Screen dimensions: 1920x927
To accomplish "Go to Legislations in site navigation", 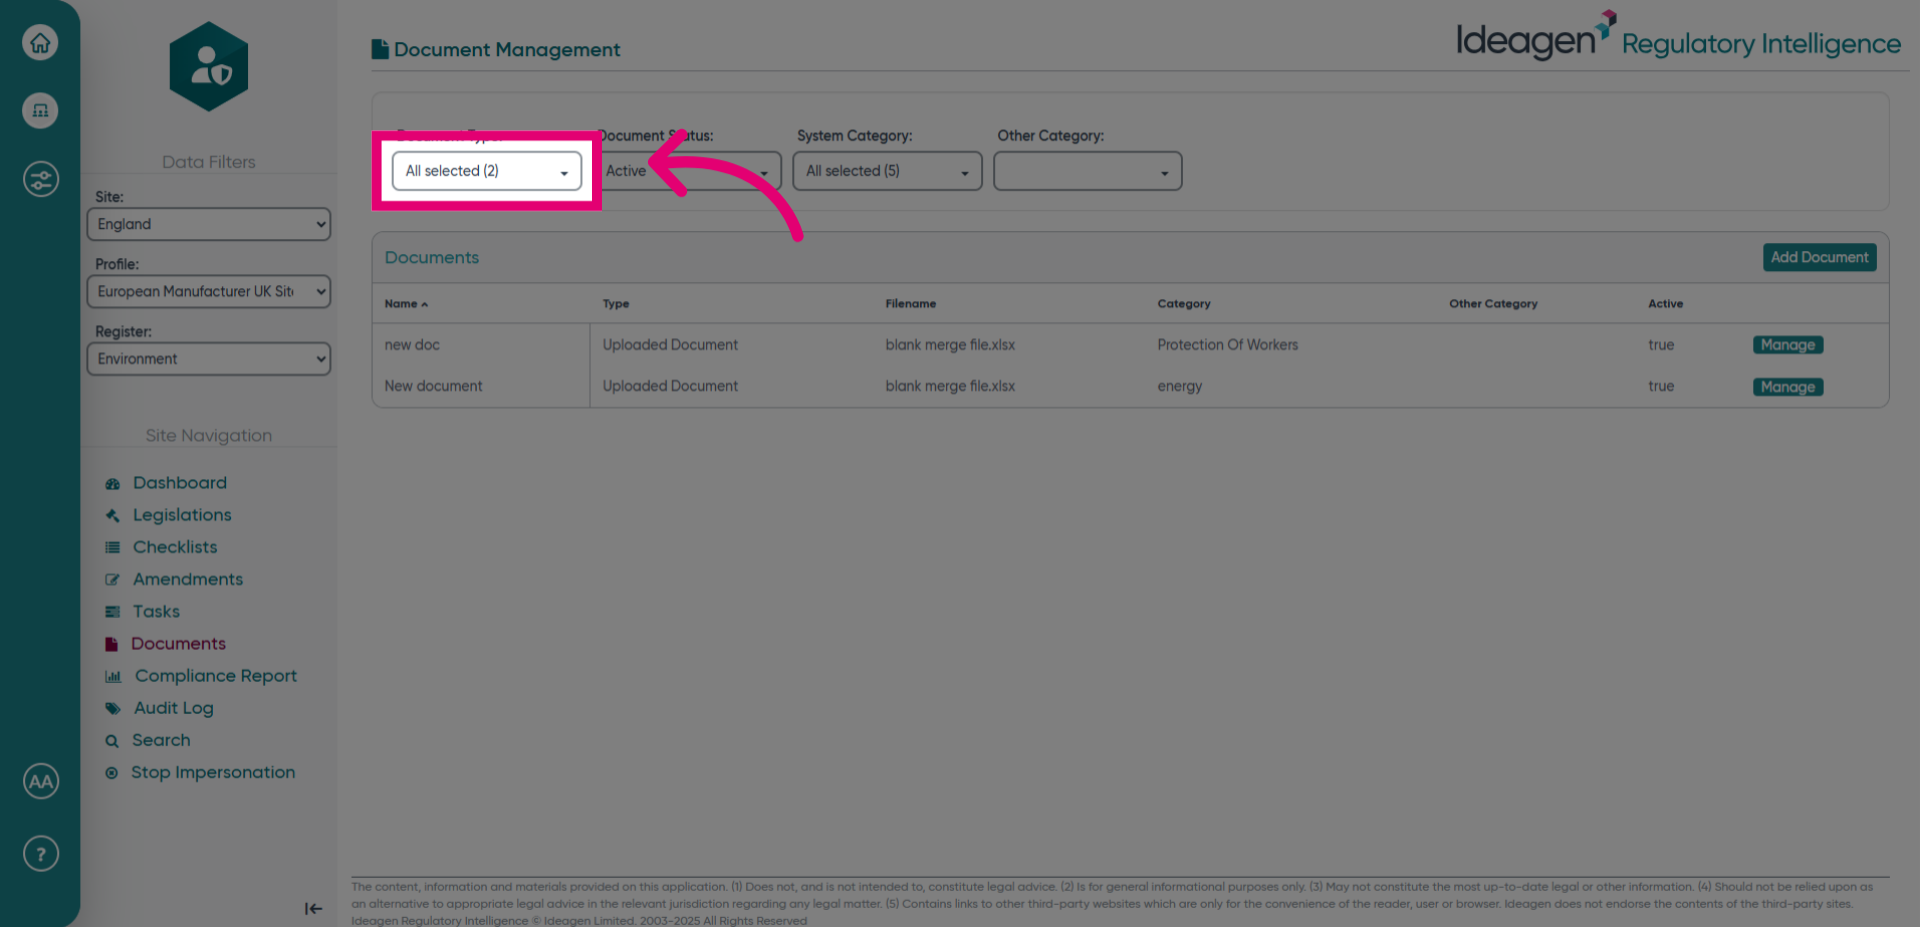I will [182, 515].
